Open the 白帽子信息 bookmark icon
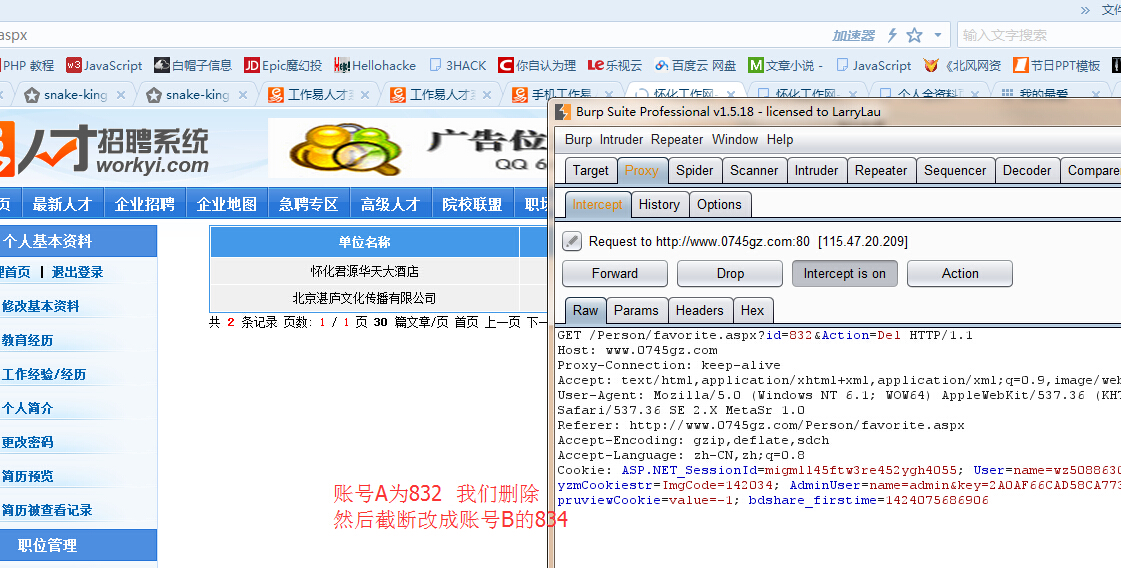 (x=162, y=65)
